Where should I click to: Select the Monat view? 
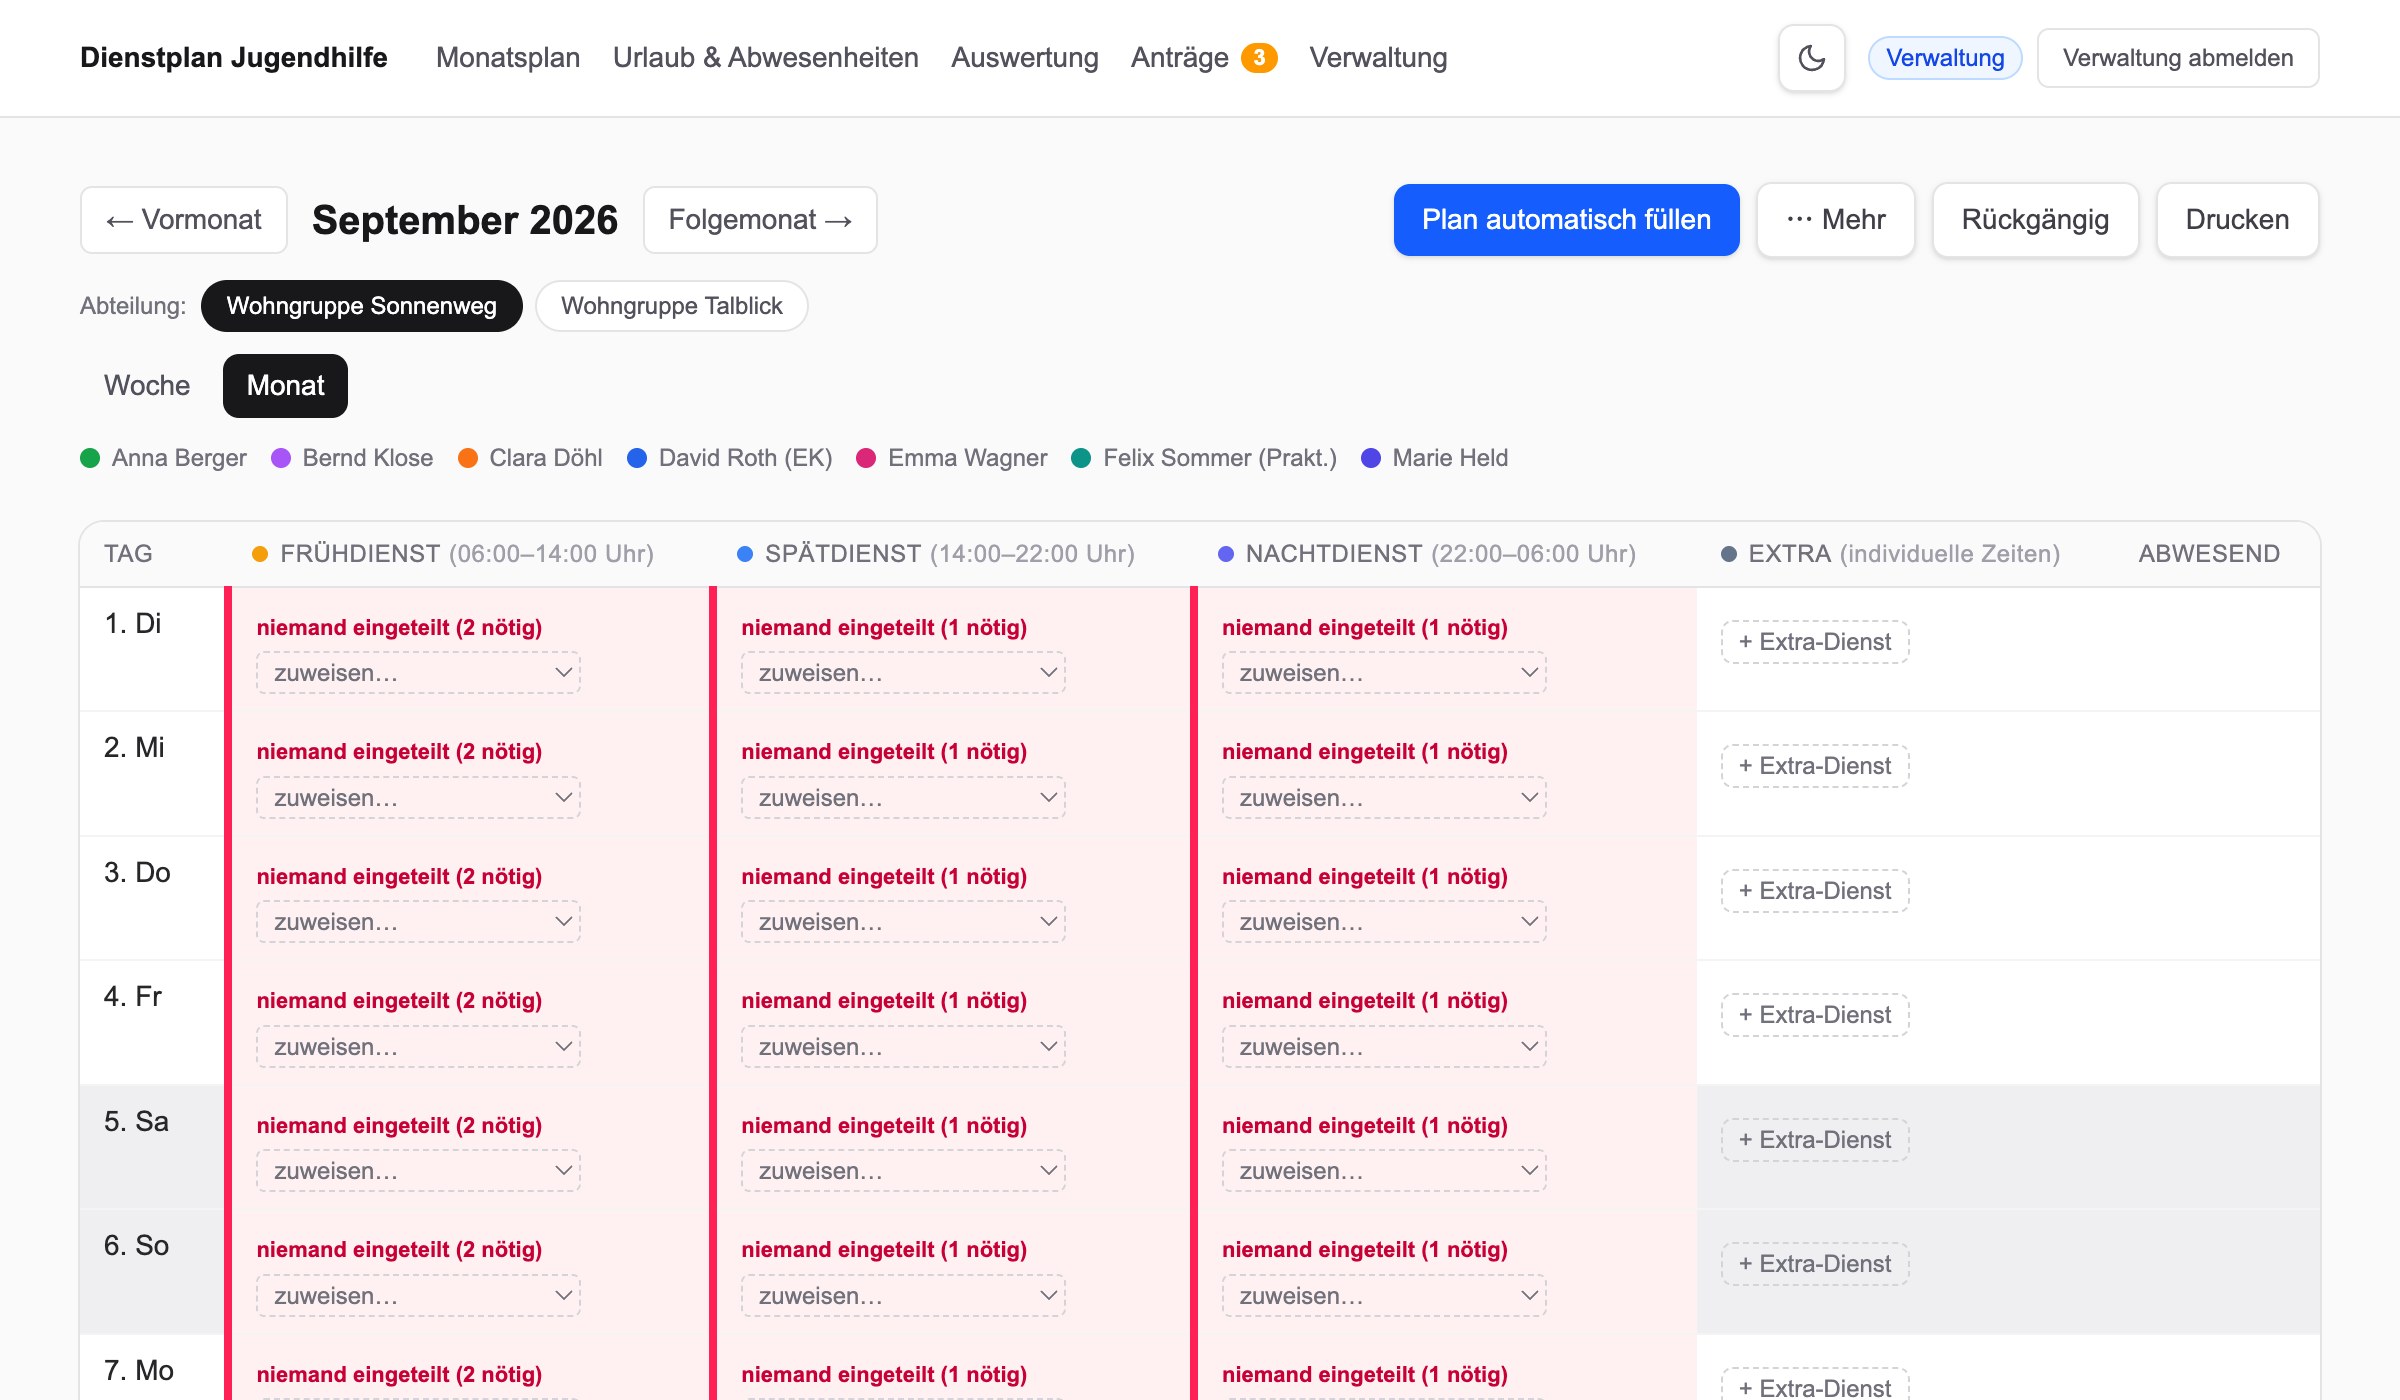[x=285, y=386]
